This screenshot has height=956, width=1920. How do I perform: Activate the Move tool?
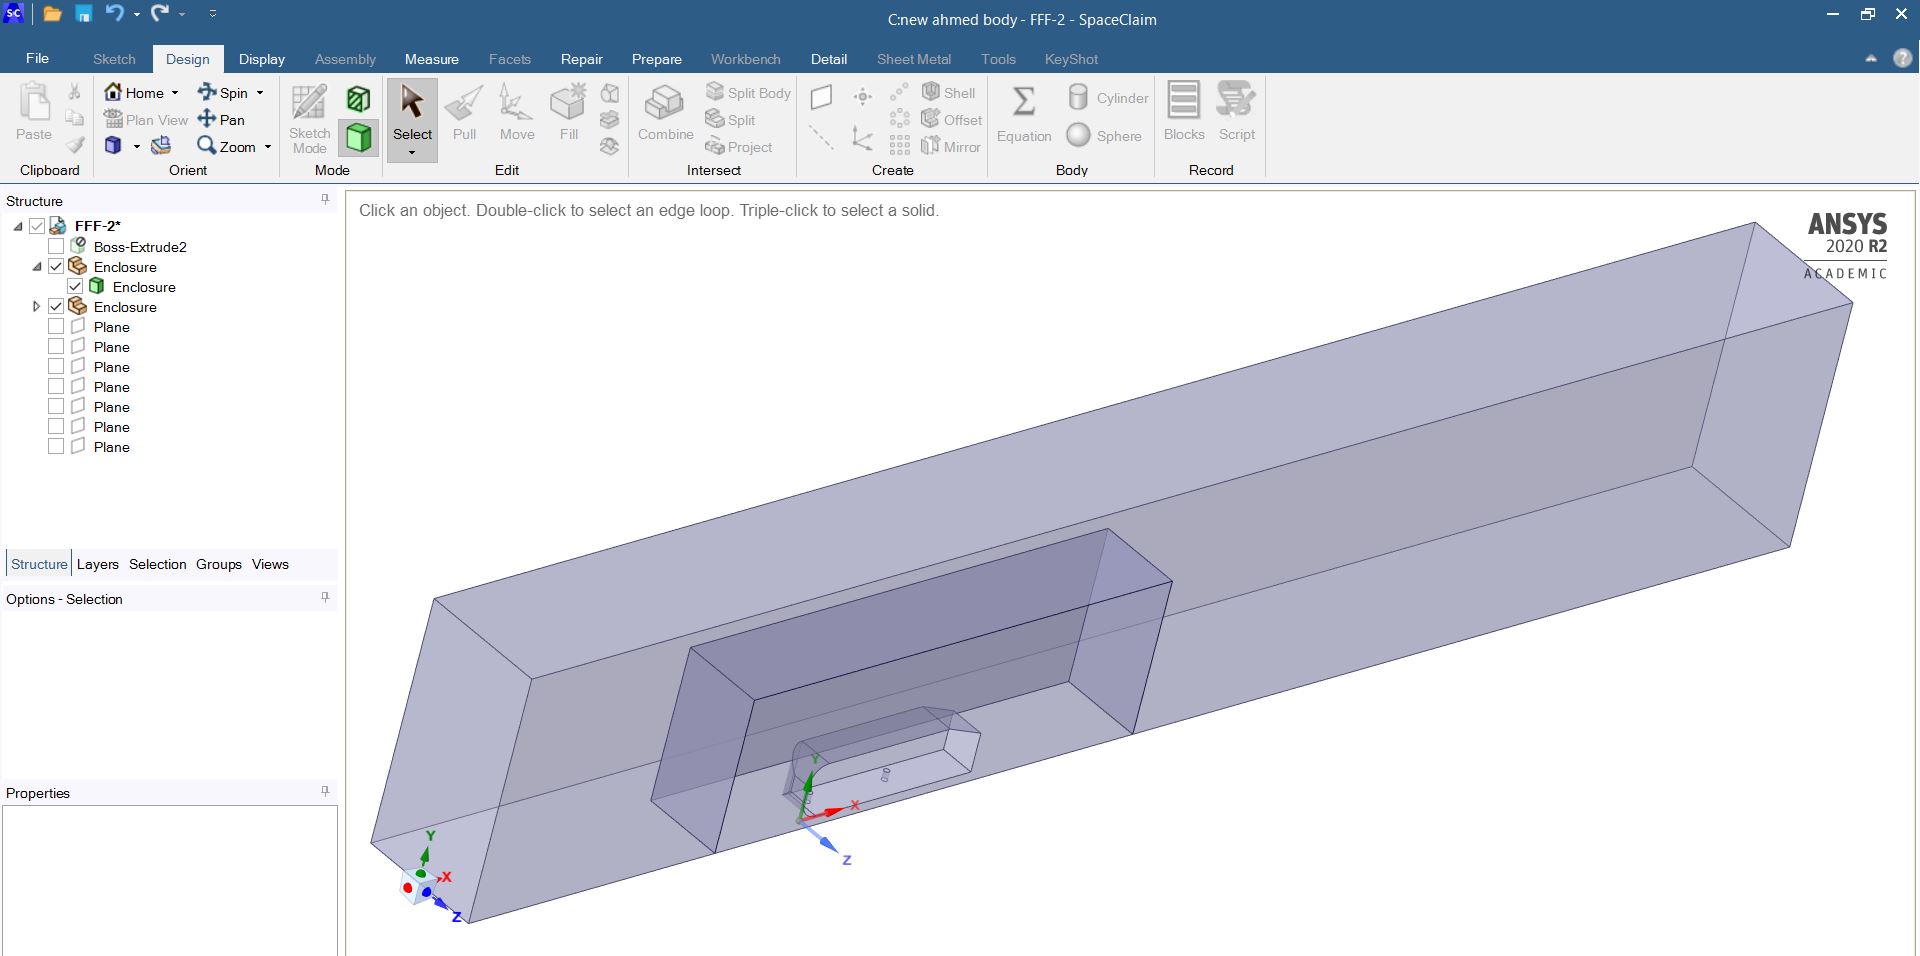click(x=516, y=113)
